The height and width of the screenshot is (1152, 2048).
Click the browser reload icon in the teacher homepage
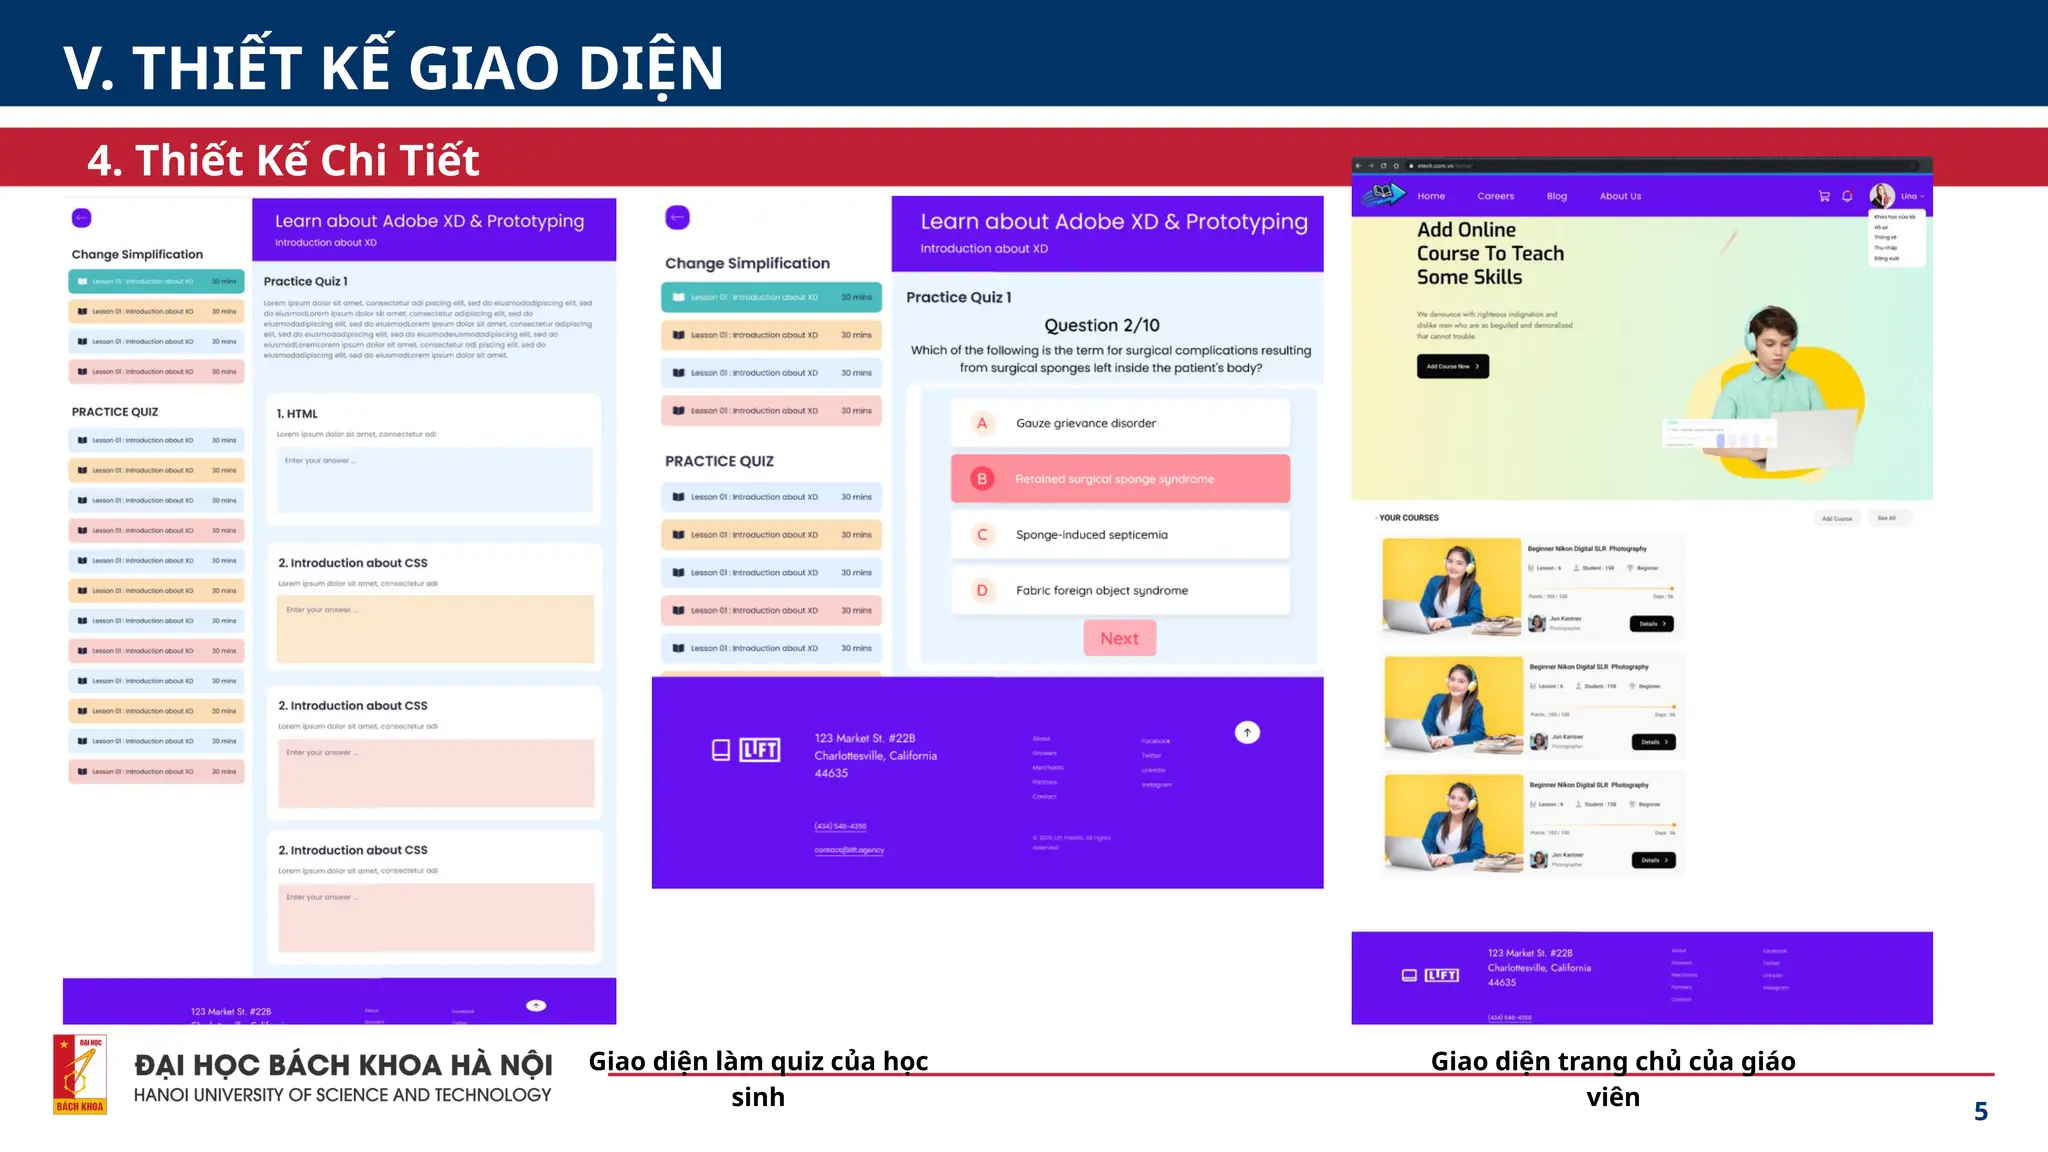point(1383,166)
